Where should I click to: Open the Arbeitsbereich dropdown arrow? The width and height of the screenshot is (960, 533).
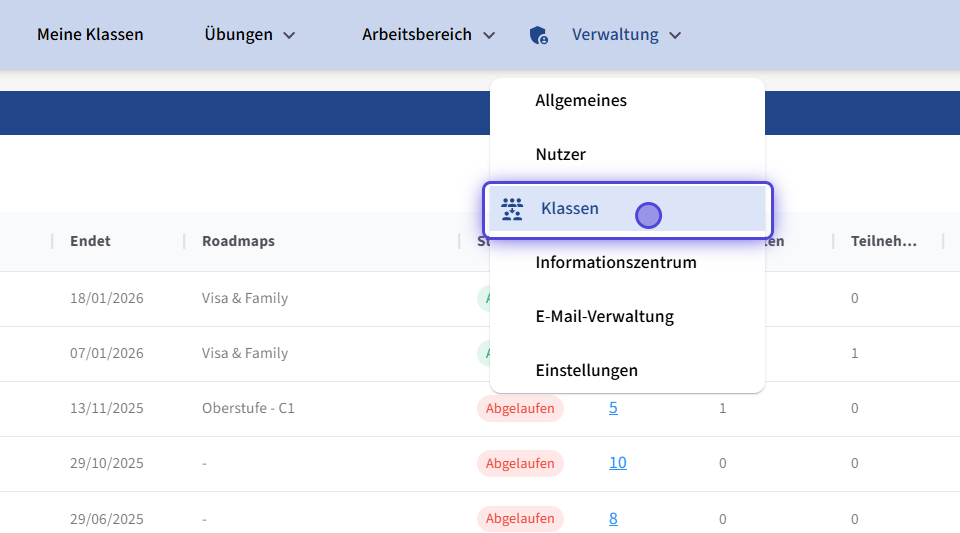(x=488, y=35)
